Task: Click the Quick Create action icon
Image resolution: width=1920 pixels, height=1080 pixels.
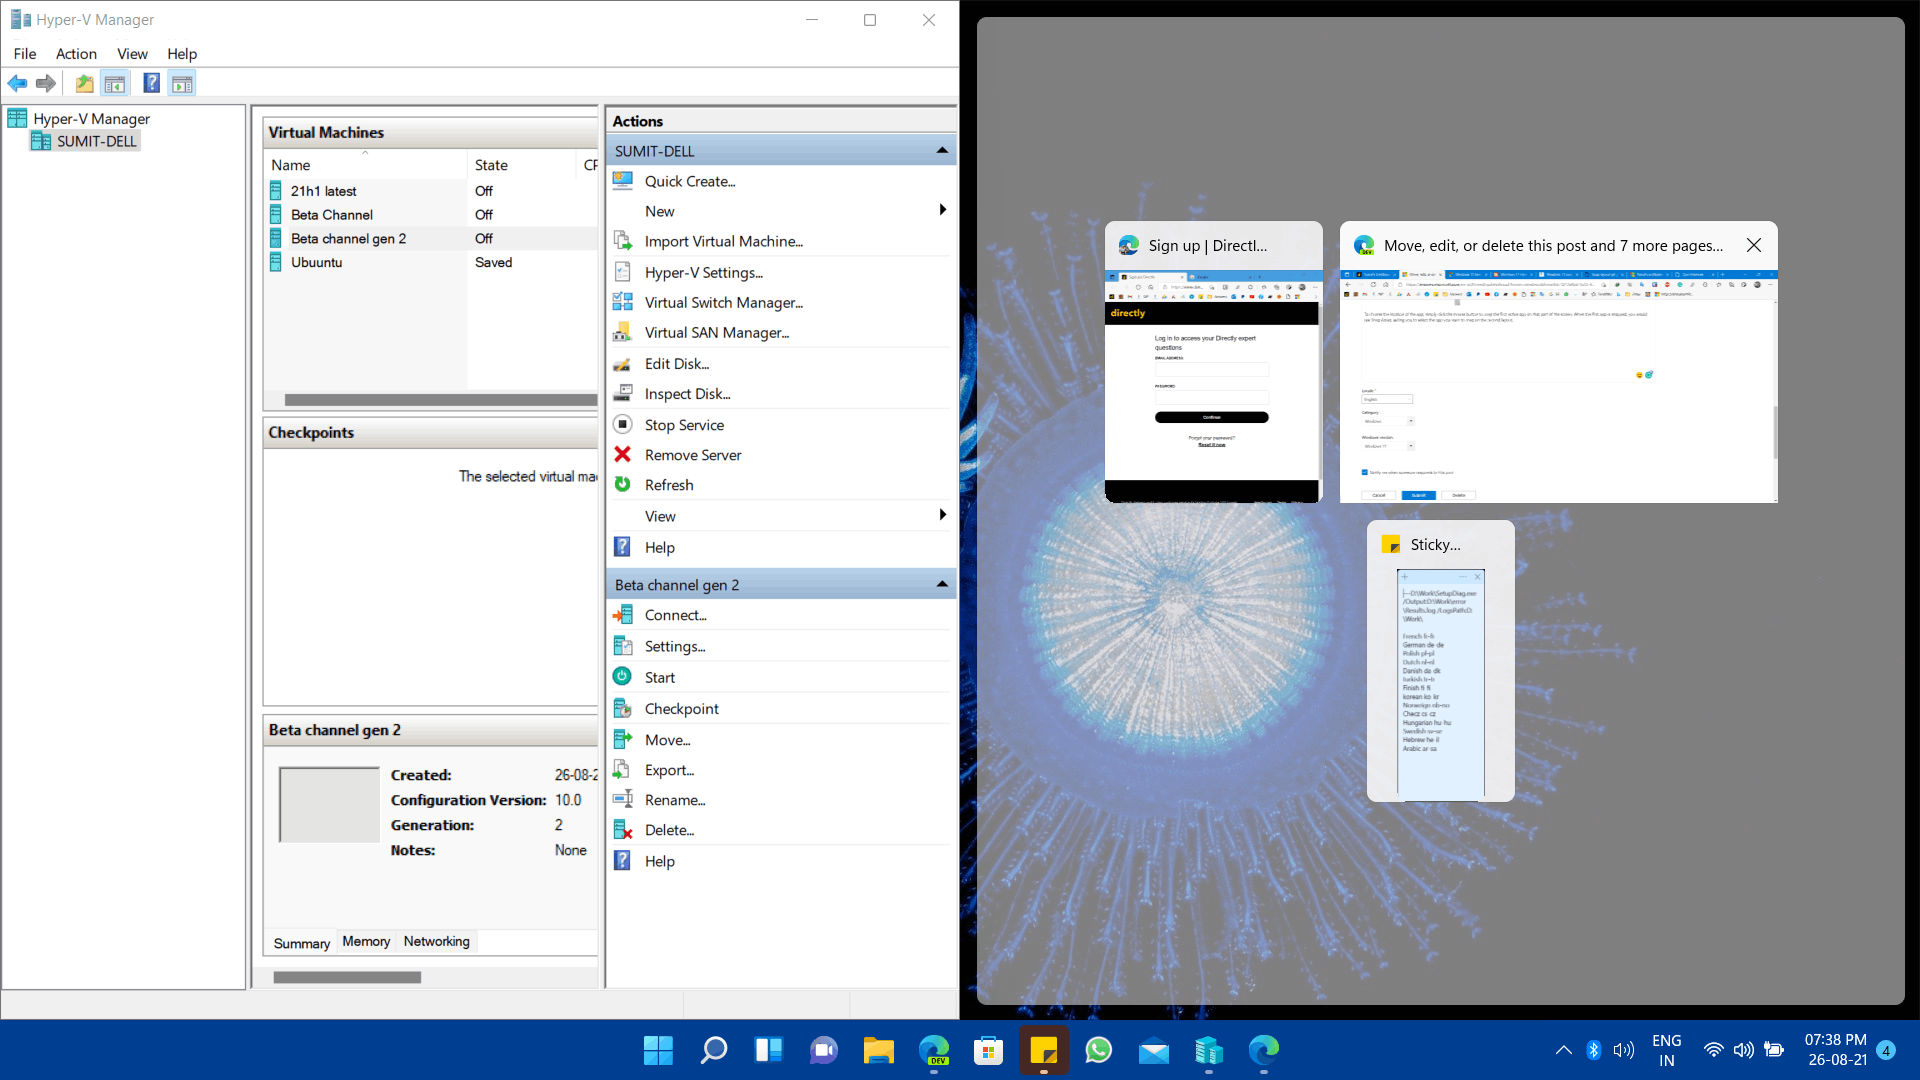Action: (623, 181)
